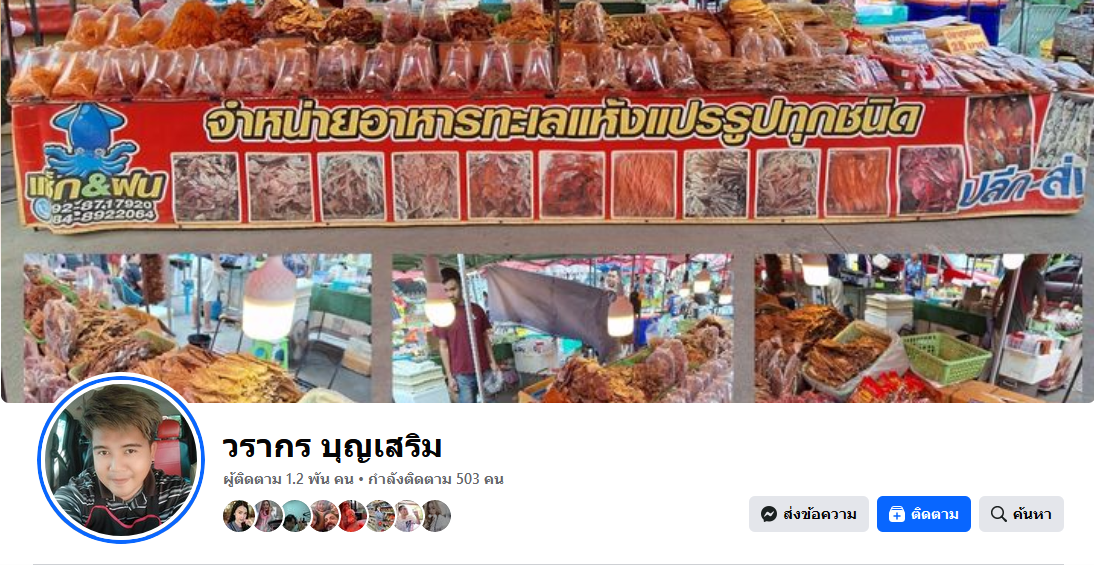Image resolution: width=1094 pixels, height=565 pixels.
Task: Select the third follower avatar with teal background
Action: coord(295,516)
